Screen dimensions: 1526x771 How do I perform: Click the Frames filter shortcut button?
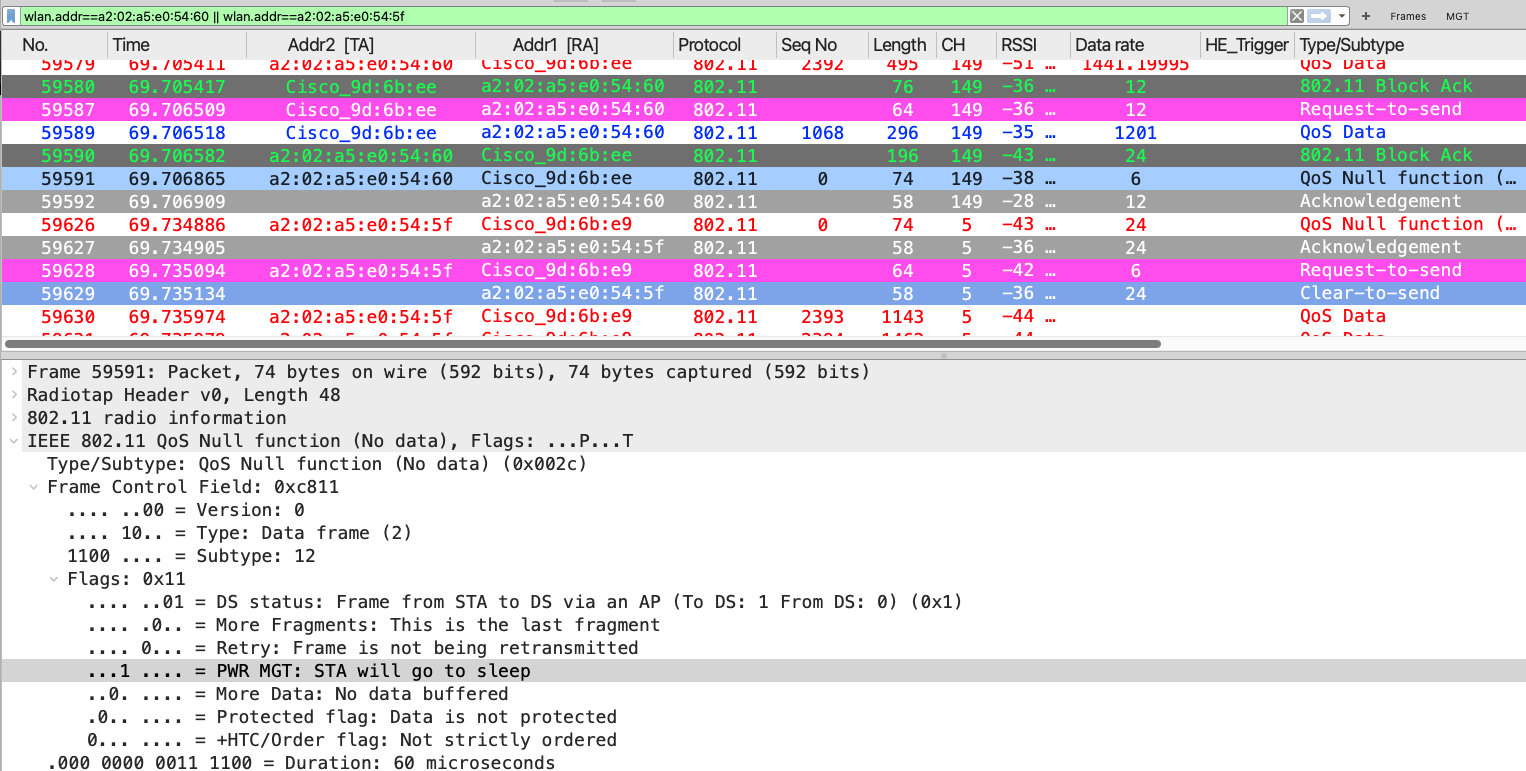[x=1408, y=16]
